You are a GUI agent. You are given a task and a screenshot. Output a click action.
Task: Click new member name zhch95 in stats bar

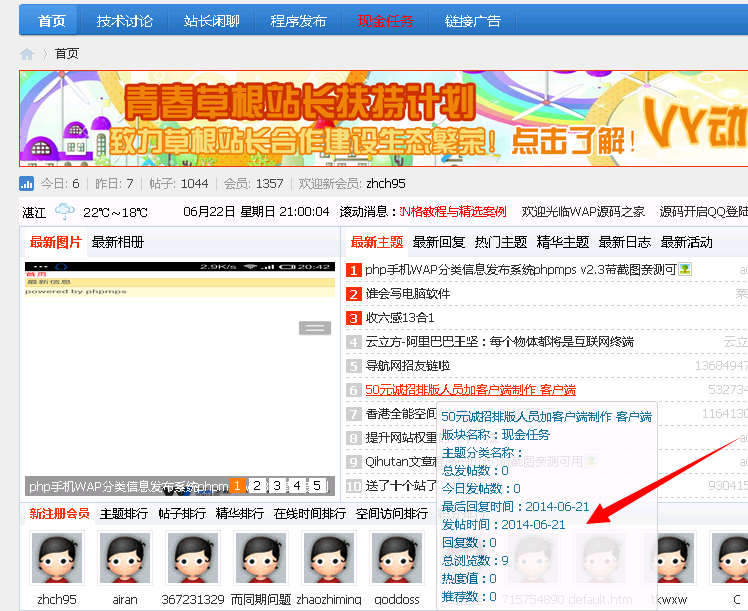(x=385, y=184)
